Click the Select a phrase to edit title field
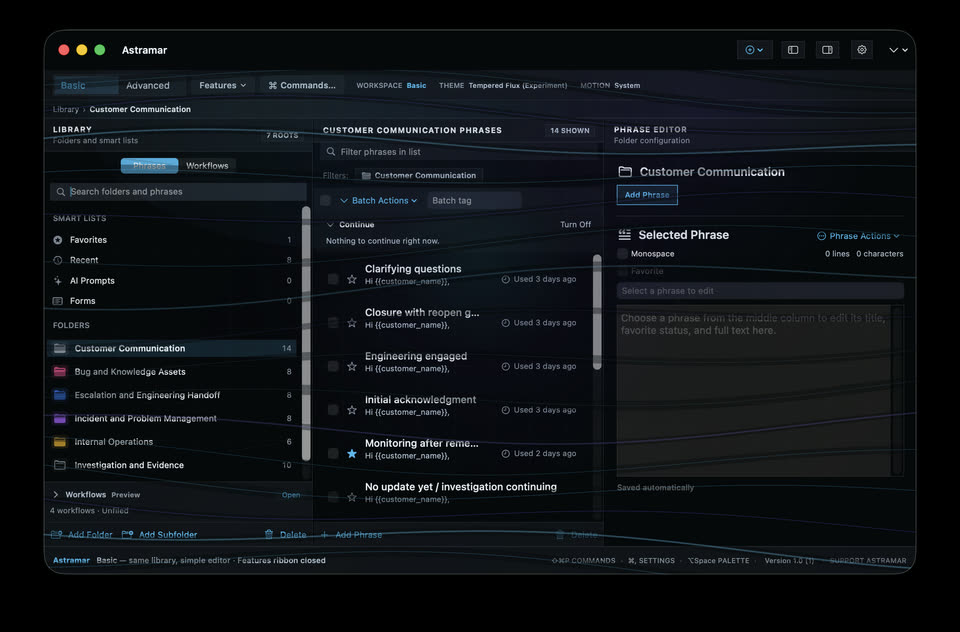The width and height of the screenshot is (960, 632). pyautogui.click(x=760, y=292)
